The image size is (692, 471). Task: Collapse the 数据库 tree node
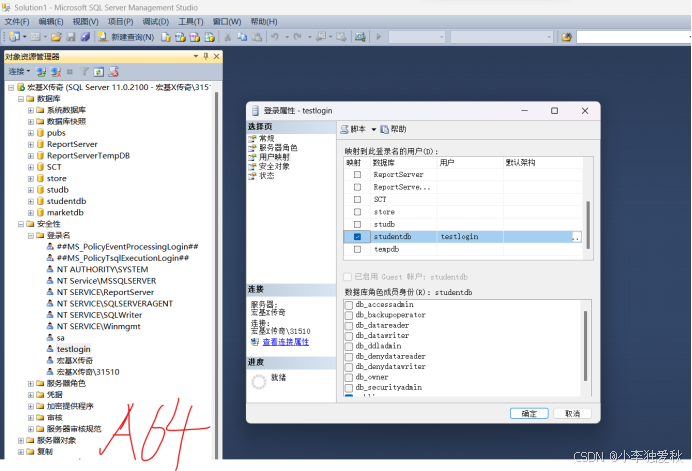tap(21, 99)
